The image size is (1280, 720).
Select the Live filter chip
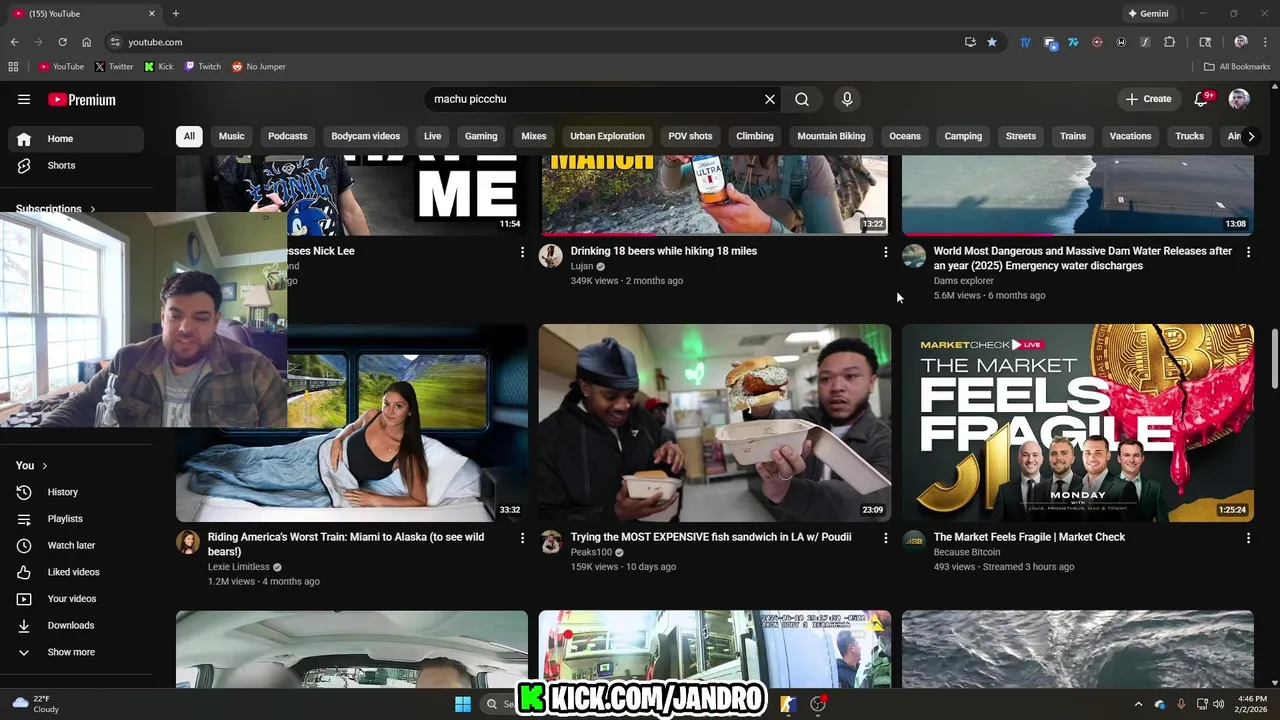[x=432, y=136]
